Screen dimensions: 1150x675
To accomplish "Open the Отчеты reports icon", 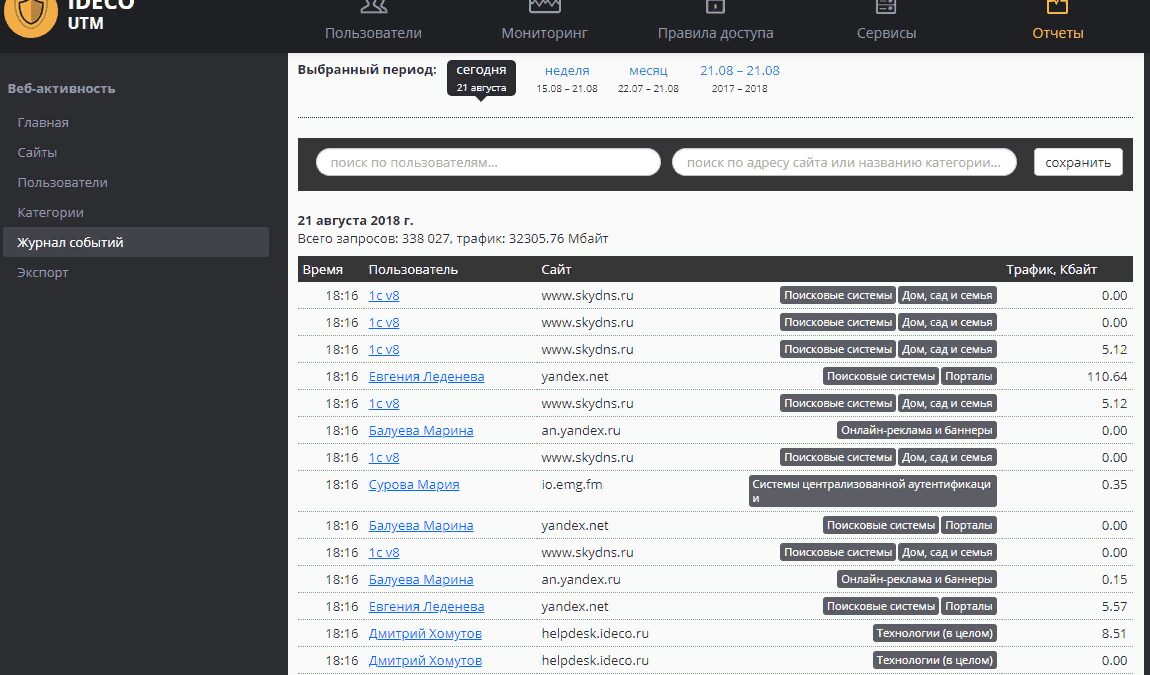I will click(1058, 8).
